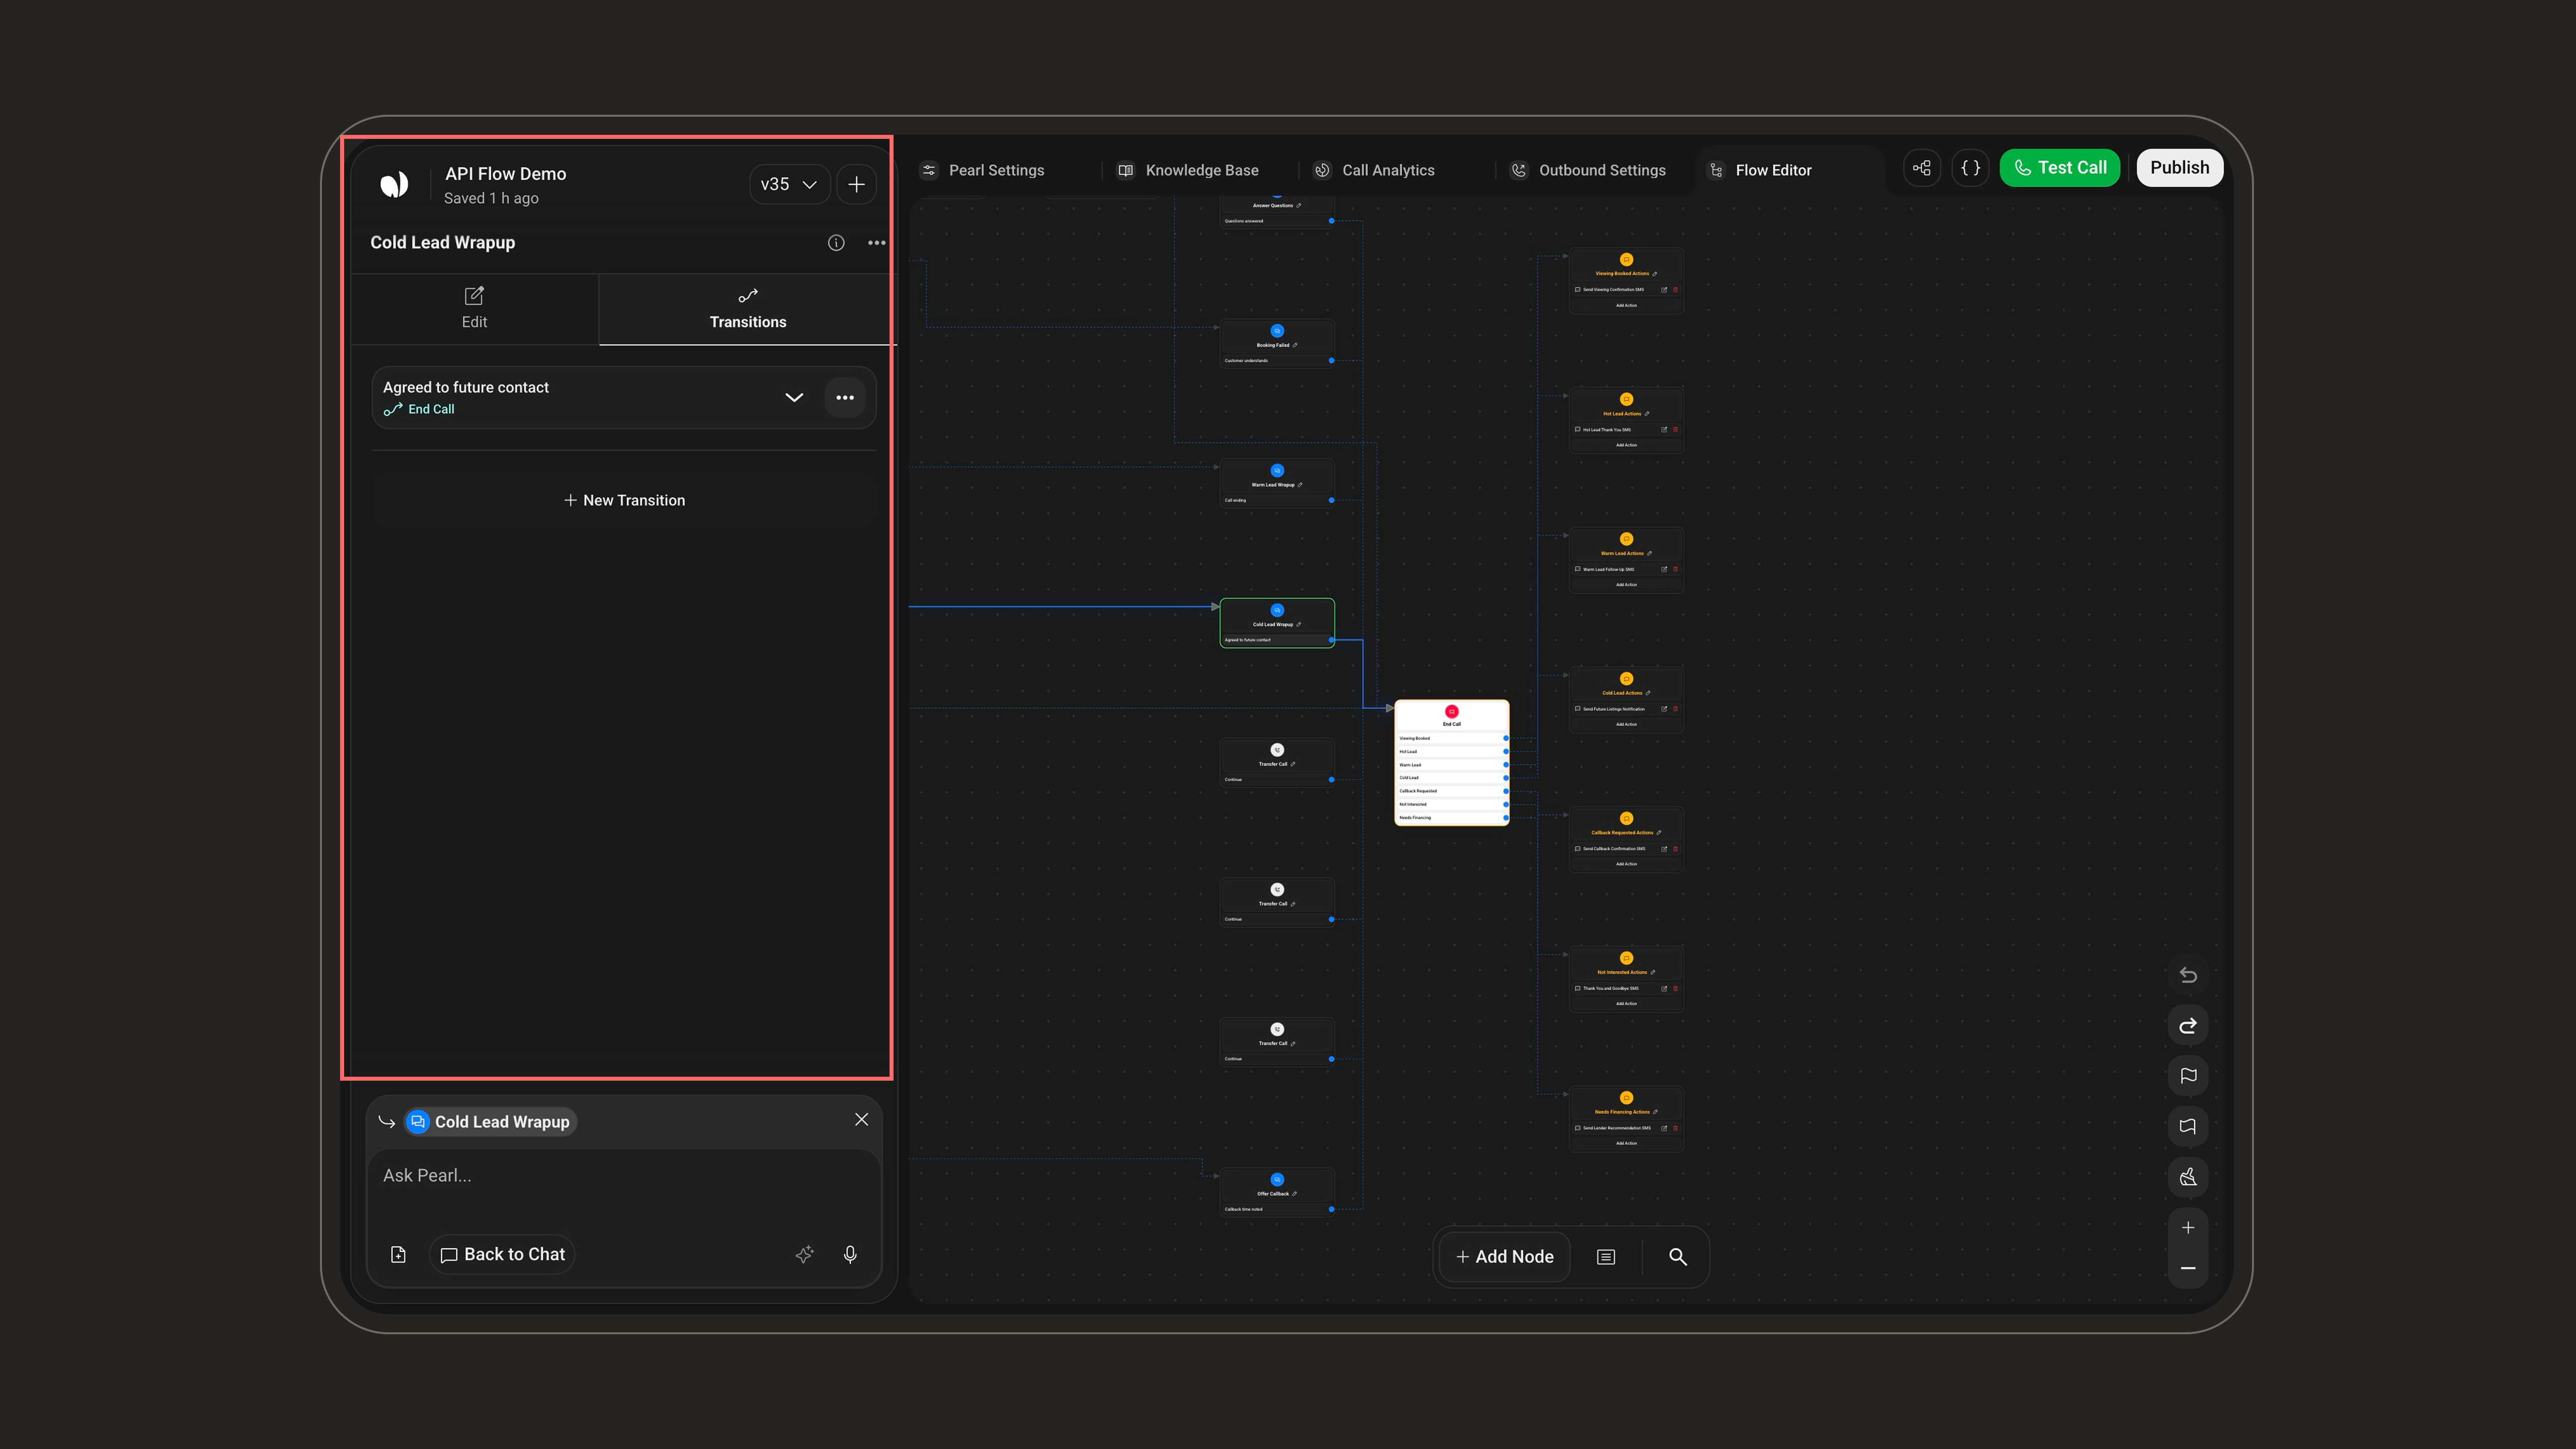
Task: Delete Hot Lead Thank You SMS action
Action: (x=1675, y=430)
